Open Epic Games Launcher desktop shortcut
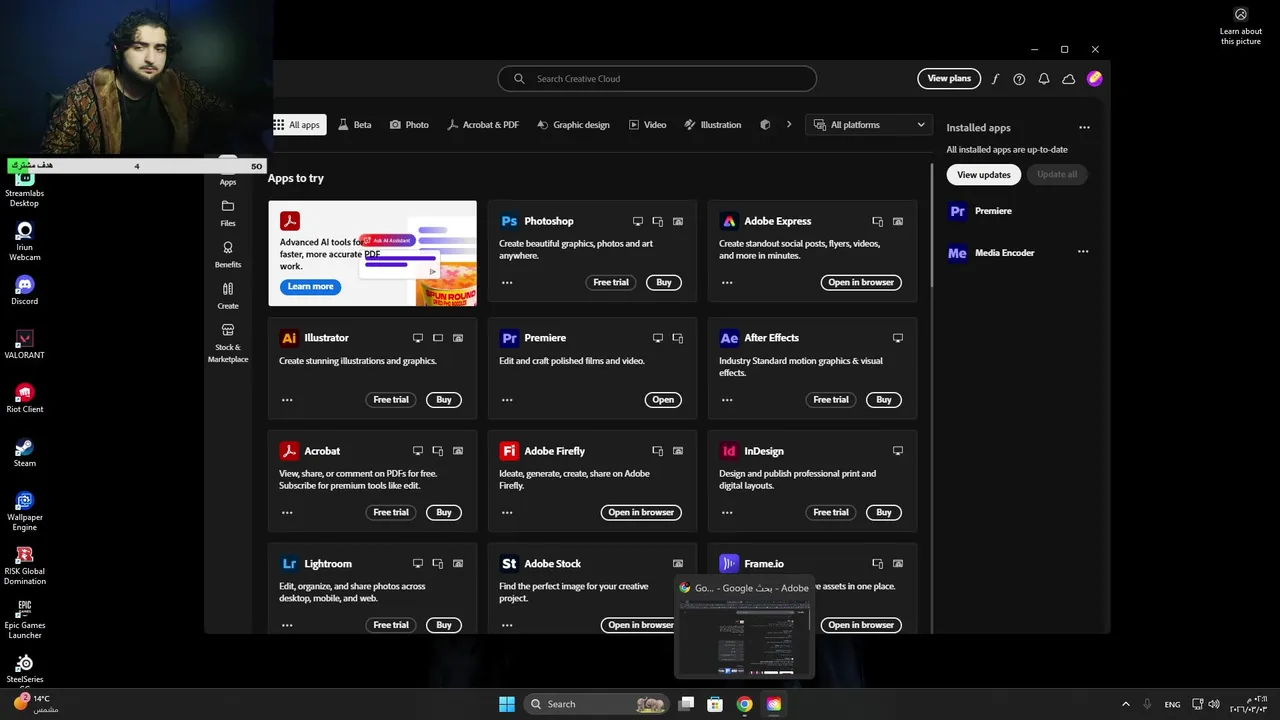Image resolution: width=1280 pixels, height=720 pixels. click(x=25, y=620)
